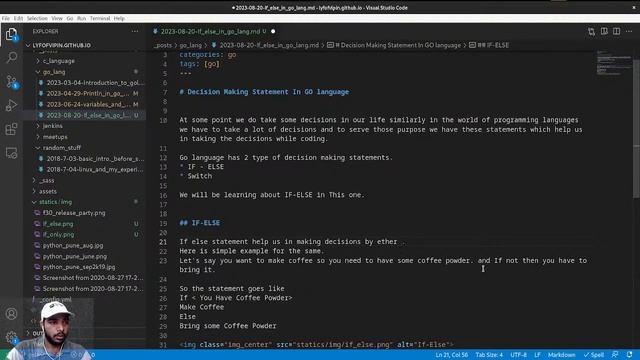The image size is (640, 360).
Task: Open the Accounts icon in activity bar
Action: coord(11,313)
